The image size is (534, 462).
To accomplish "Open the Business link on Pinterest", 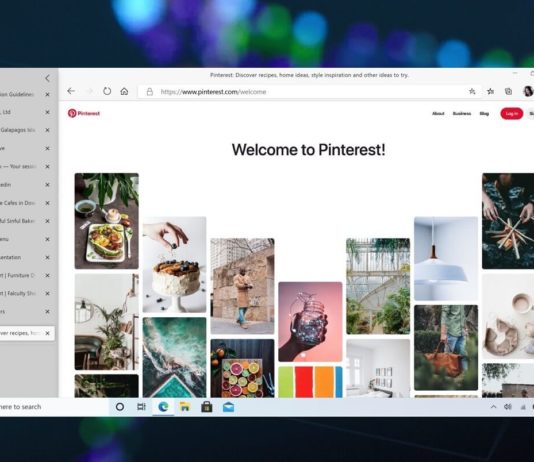I will click(462, 113).
